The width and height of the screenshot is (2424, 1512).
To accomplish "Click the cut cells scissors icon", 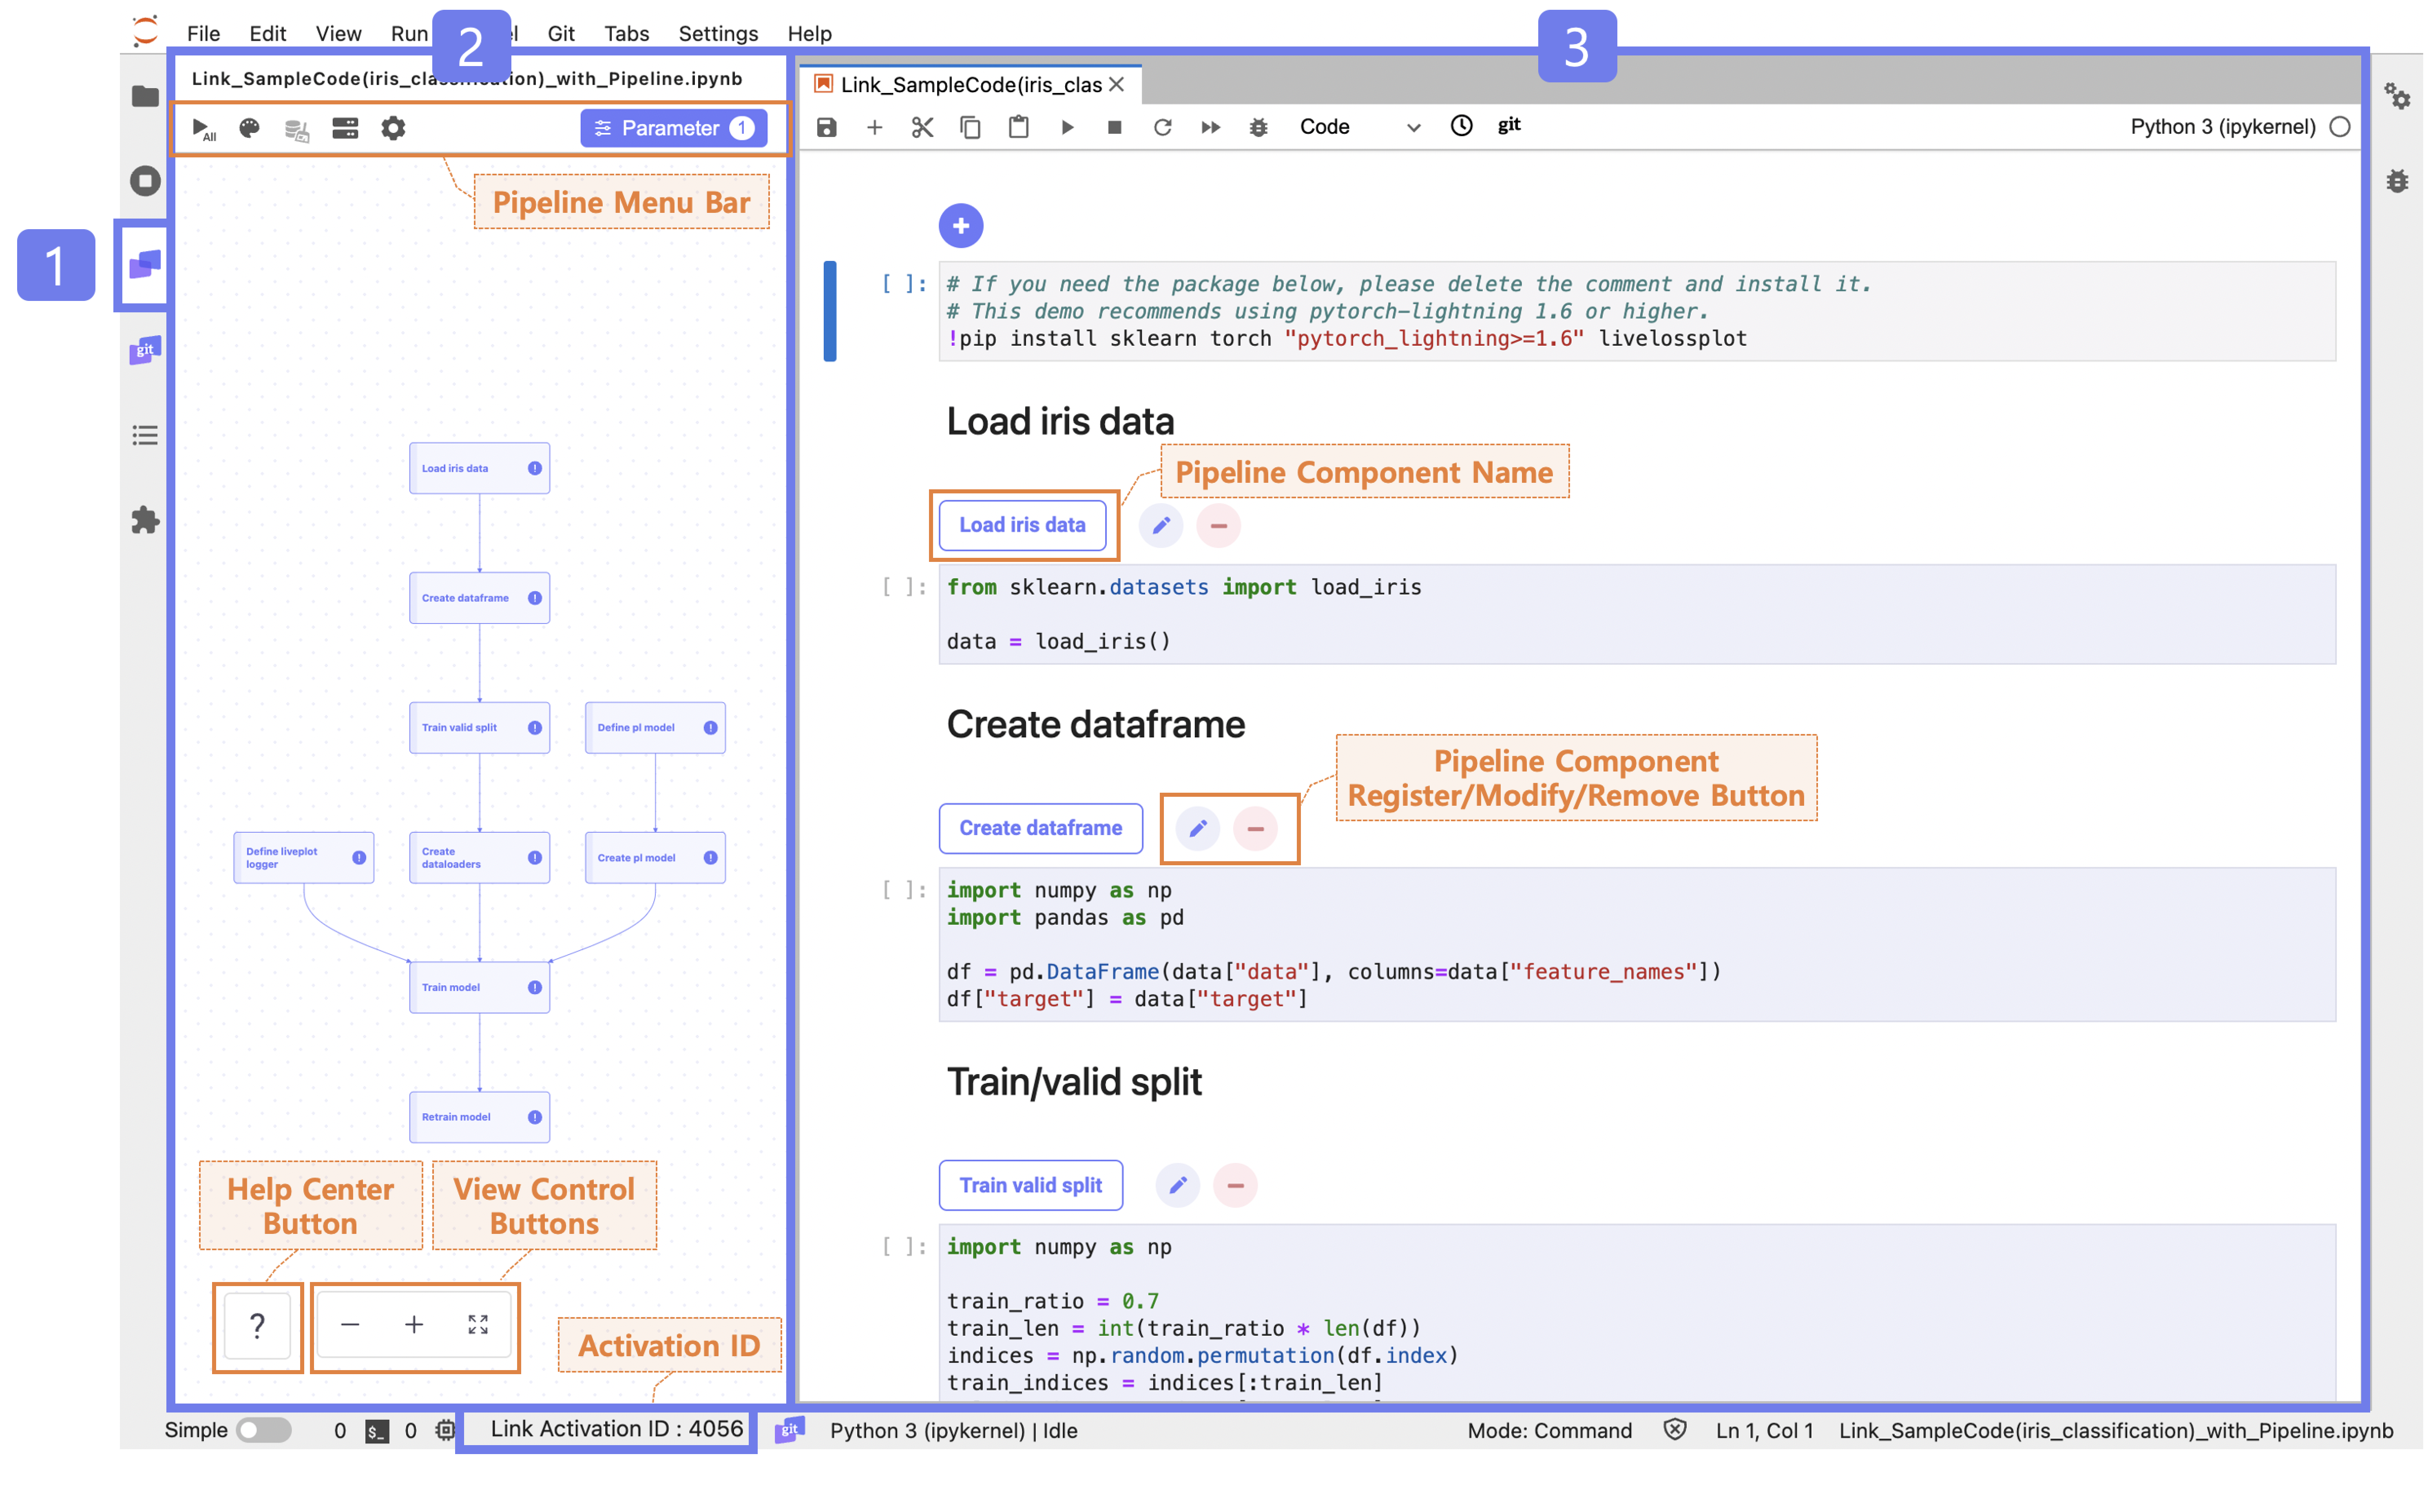I will click(x=922, y=127).
